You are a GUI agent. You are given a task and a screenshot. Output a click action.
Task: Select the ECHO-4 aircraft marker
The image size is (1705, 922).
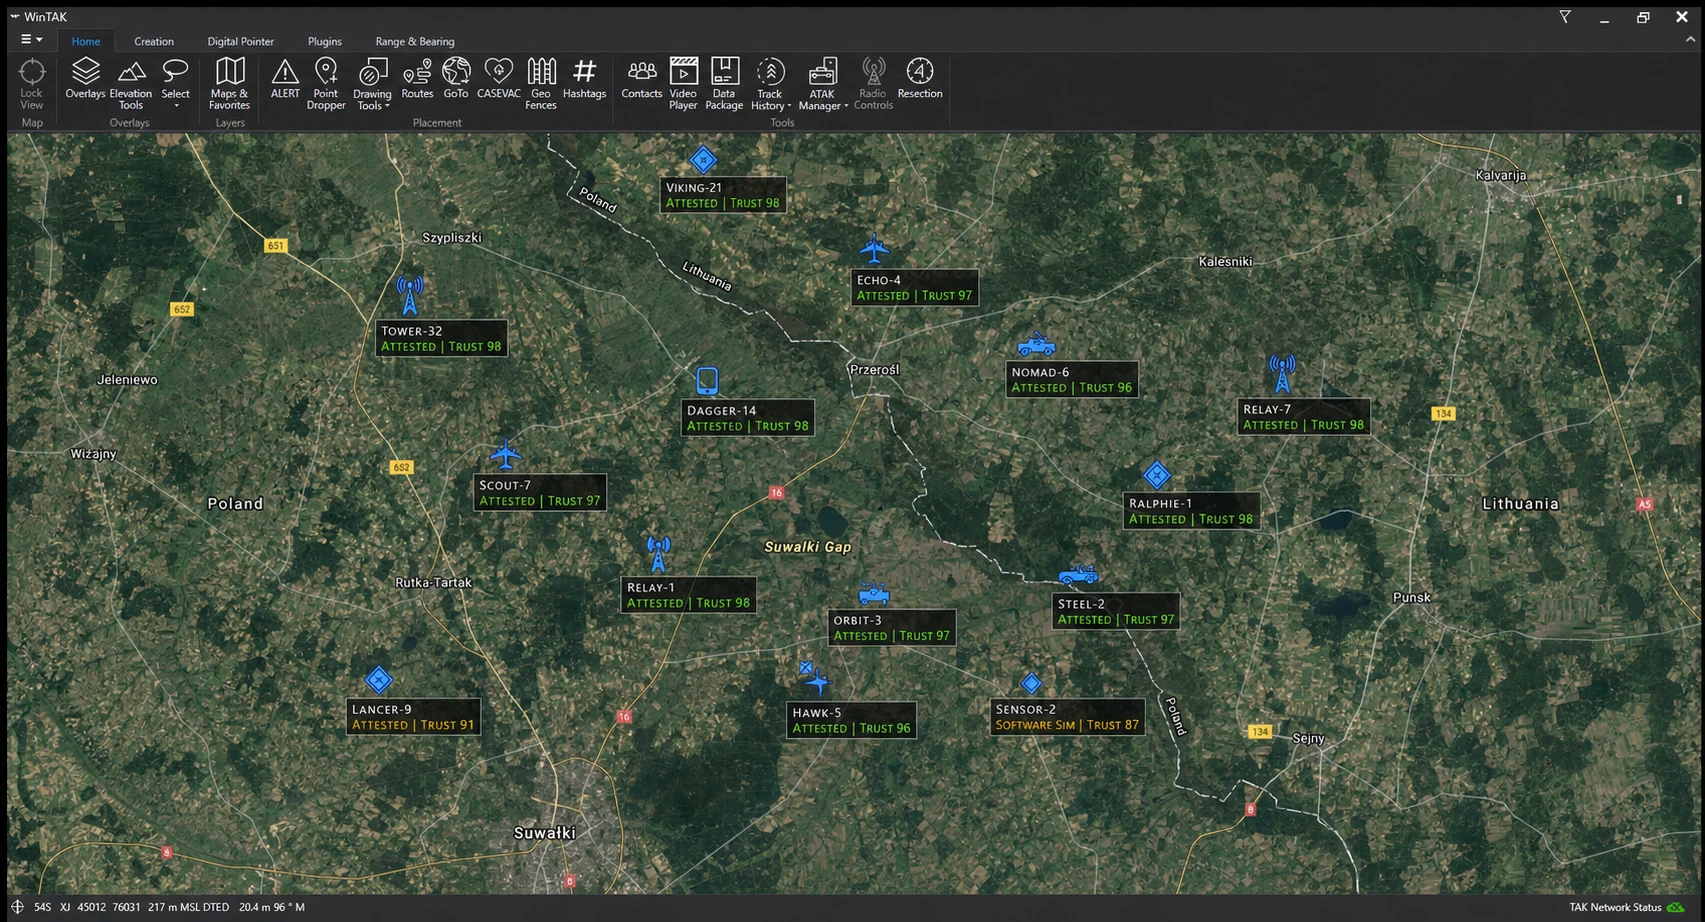pos(875,247)
